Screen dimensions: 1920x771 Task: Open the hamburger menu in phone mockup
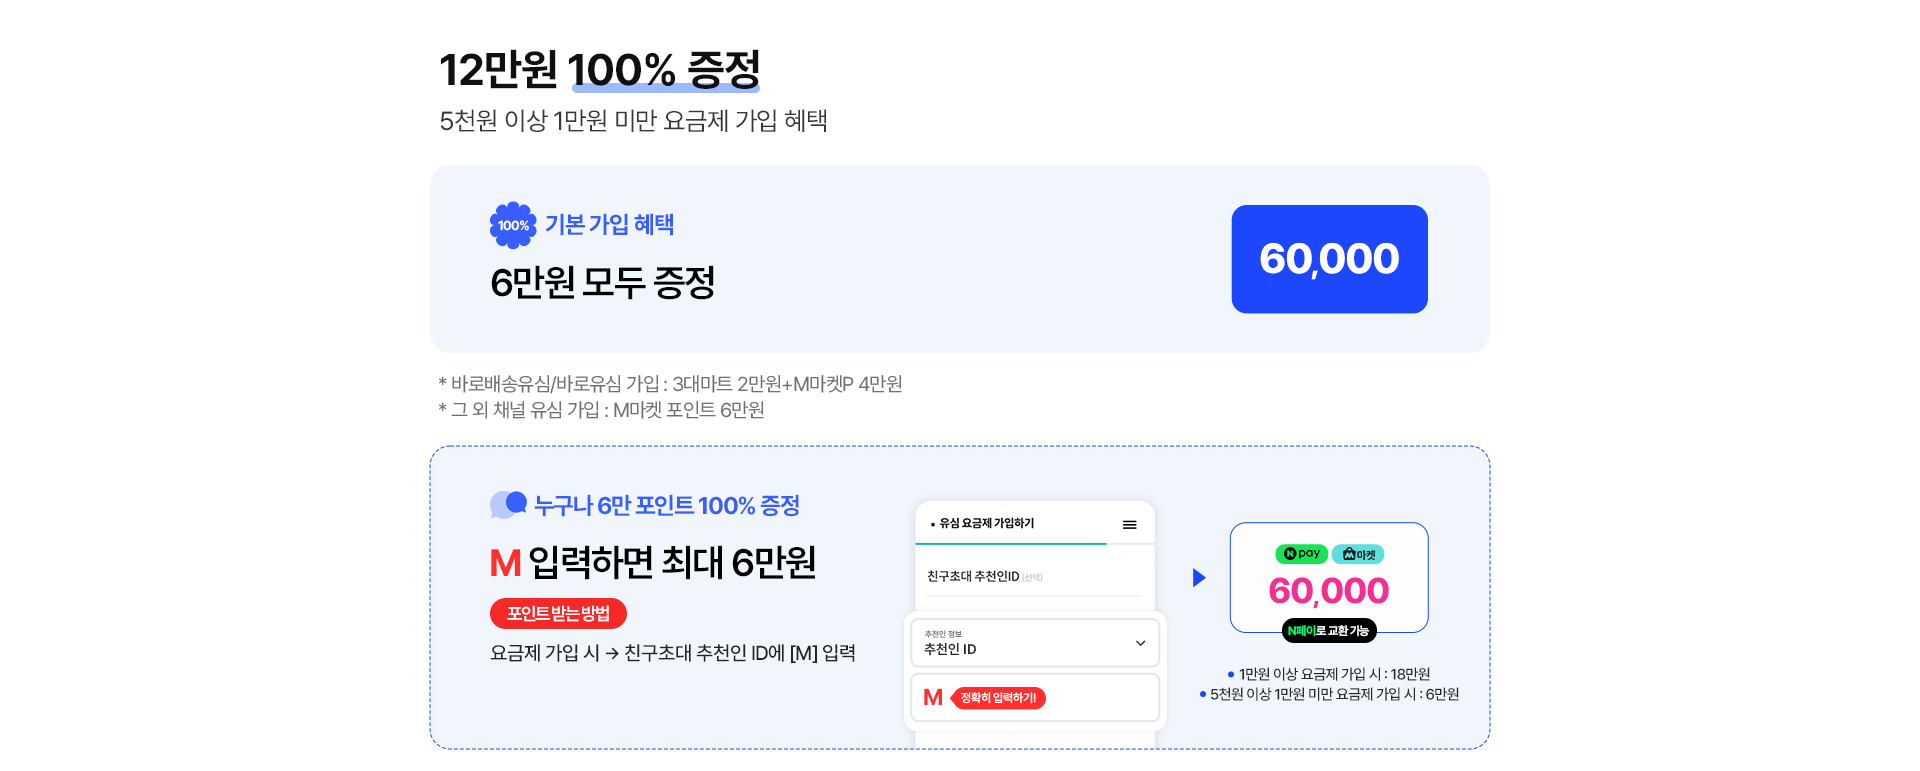coord(1129,524)
